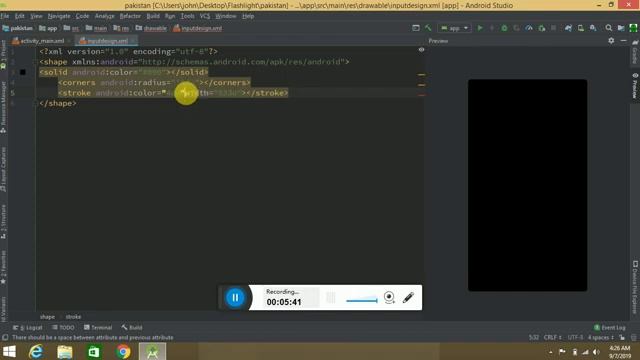The height and width of the screenshot is (360, 640).
Task: Open the app run configuration dropdown
Action: pos(454,28)
